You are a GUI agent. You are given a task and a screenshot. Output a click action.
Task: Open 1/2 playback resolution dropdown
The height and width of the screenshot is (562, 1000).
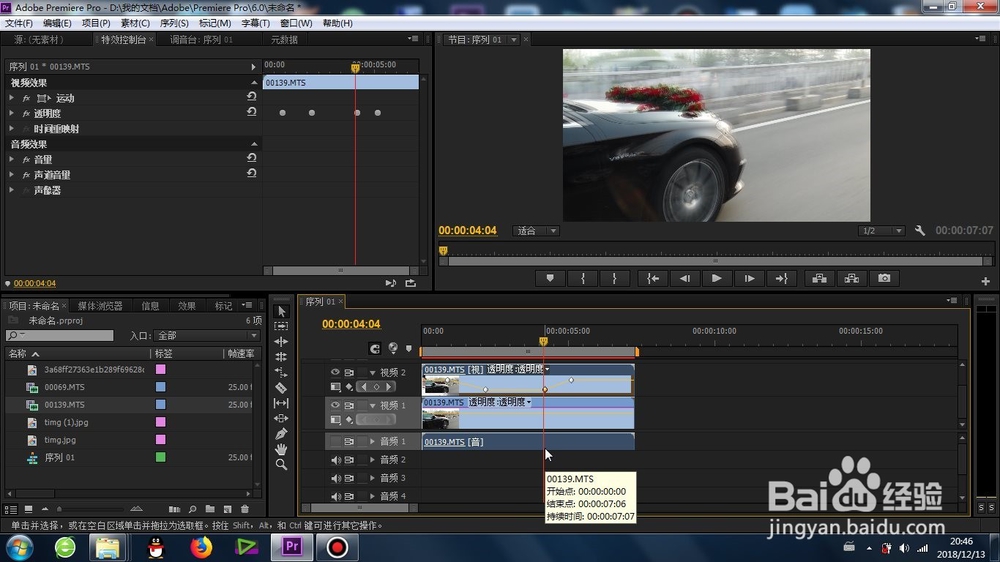[881, 231]
